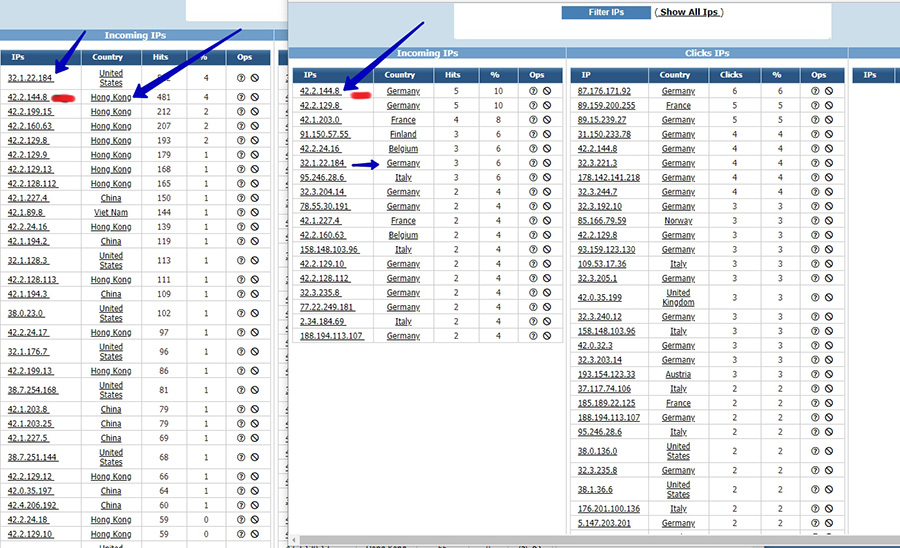Viewport: 900px width, 548px height.
Task: Click info icon for clicks IP 85.166.79.59
Action: click(815, 220)
